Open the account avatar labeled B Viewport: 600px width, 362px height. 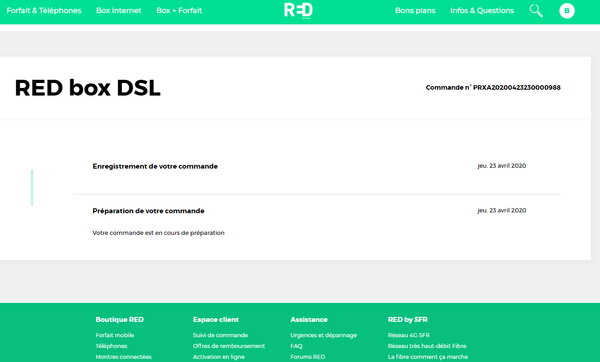coord(567,11)
